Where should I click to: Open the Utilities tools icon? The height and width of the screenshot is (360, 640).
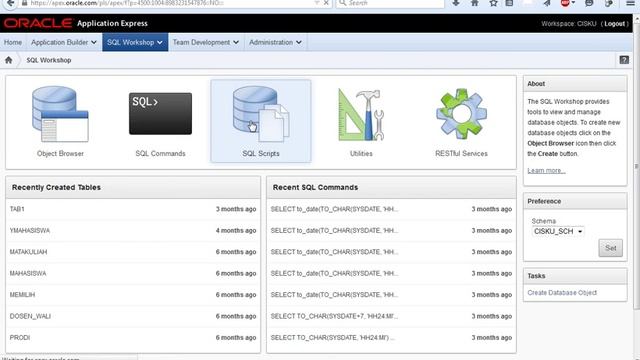pyautogui.click(x=361, y=115)
